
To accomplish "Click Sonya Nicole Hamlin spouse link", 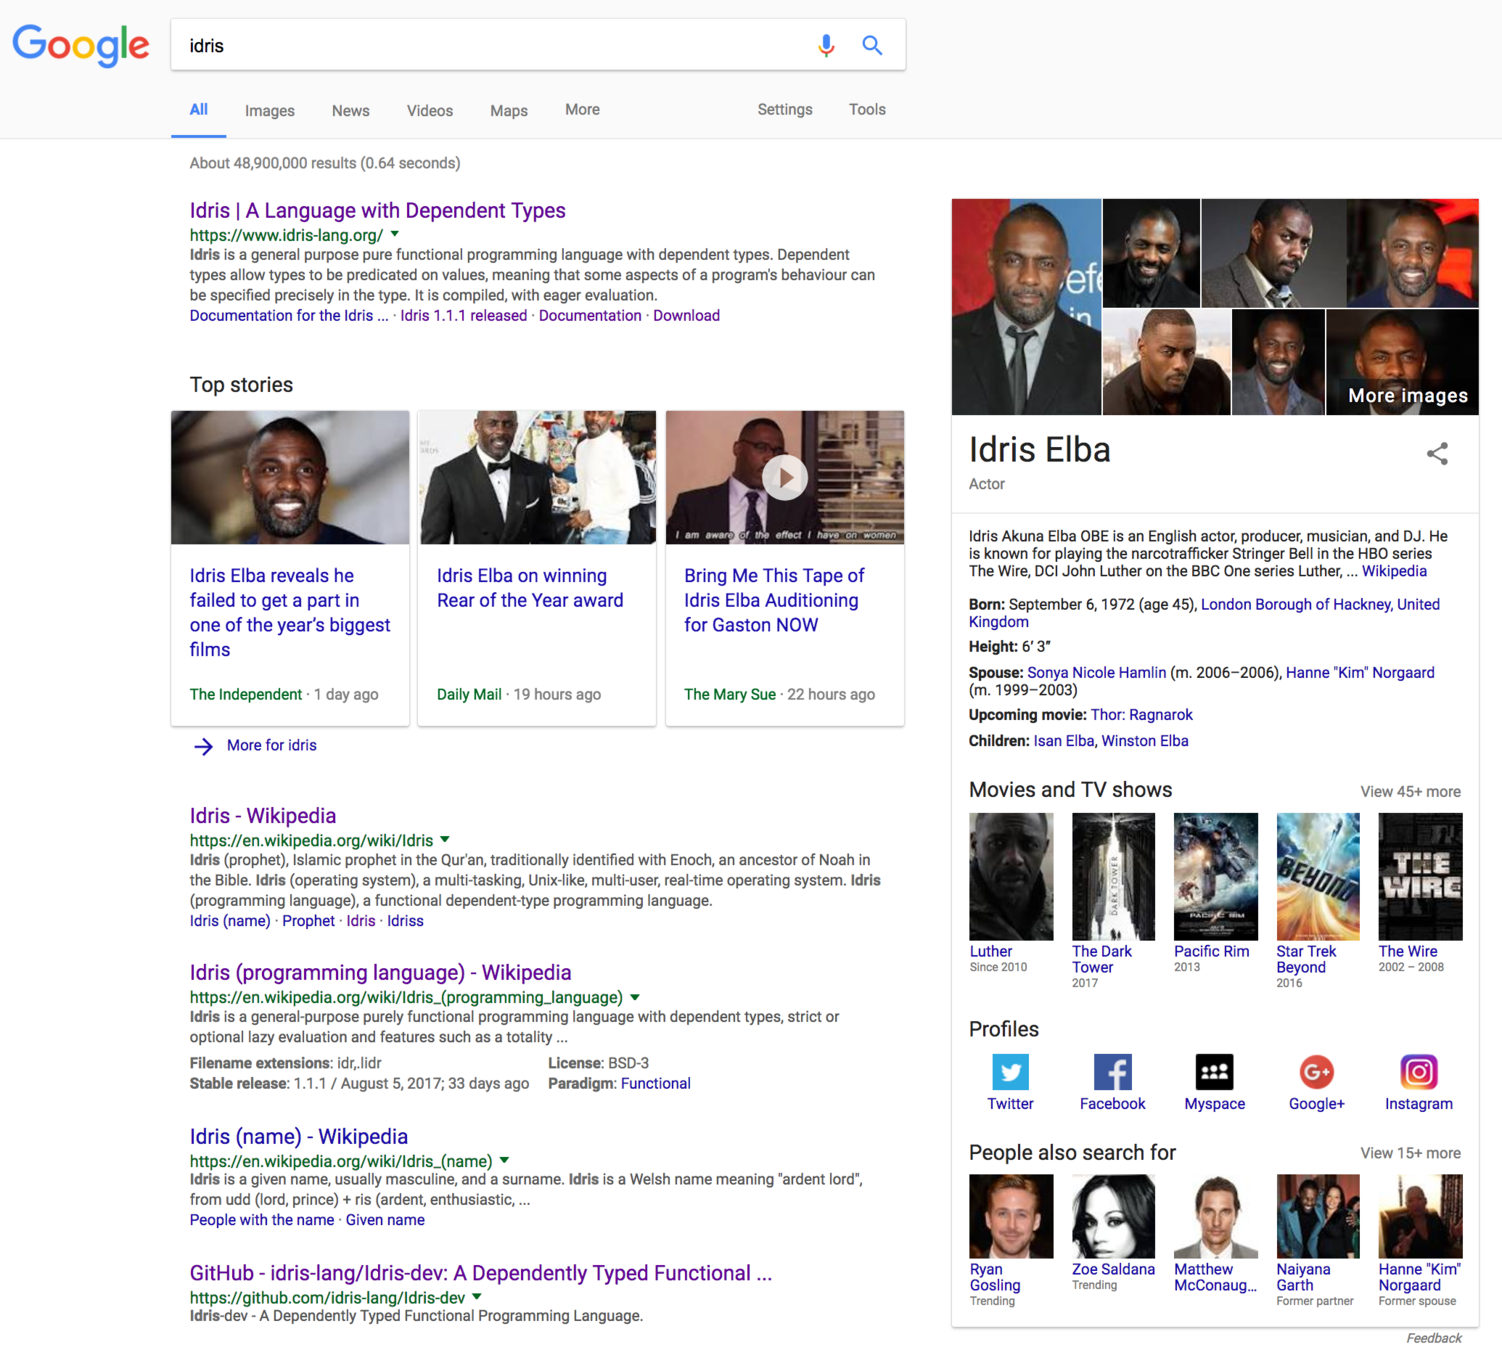I will click(x=1096, y=673).
